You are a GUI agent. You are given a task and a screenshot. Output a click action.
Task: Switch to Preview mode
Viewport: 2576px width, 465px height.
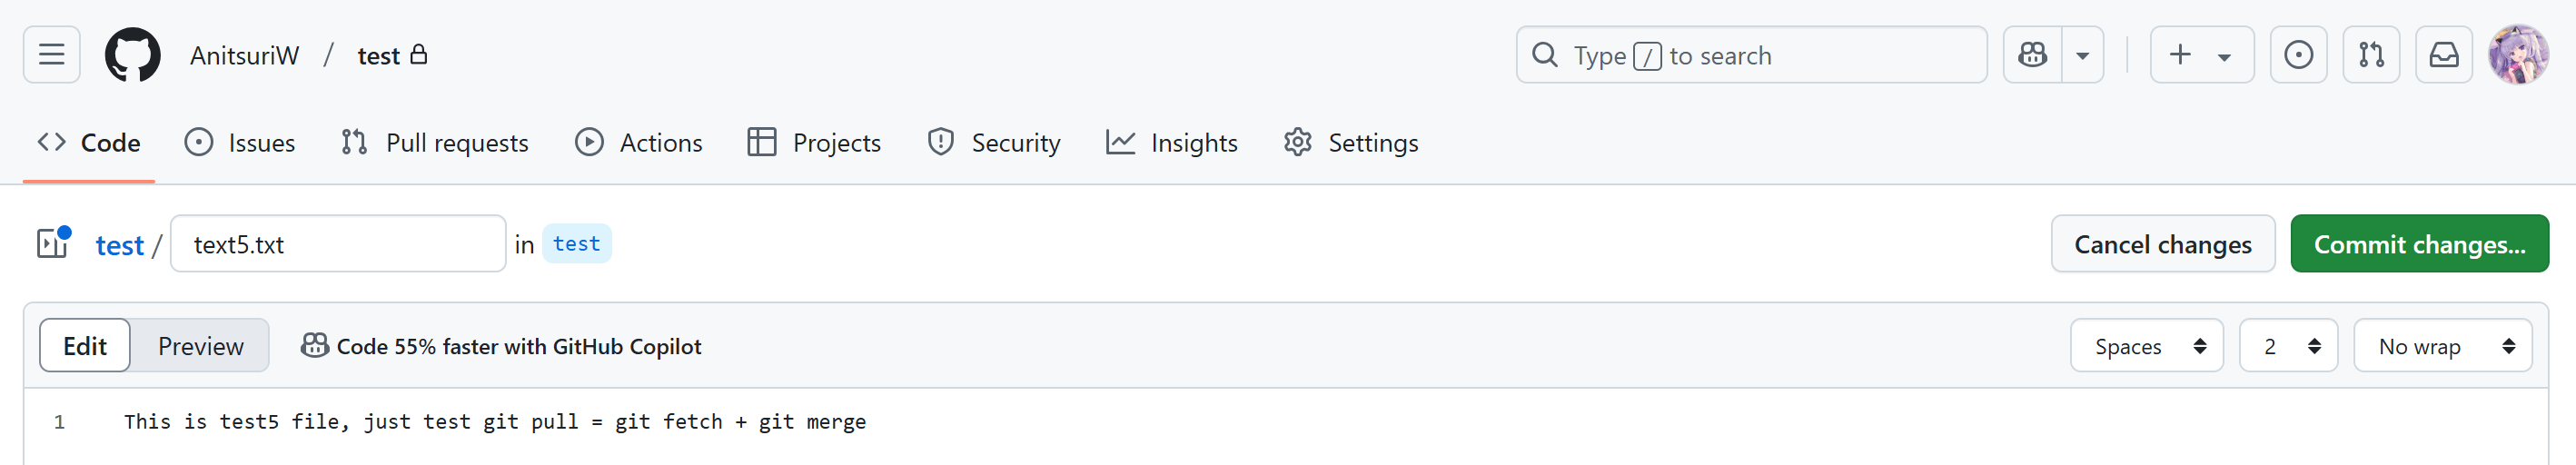[200, 346]
